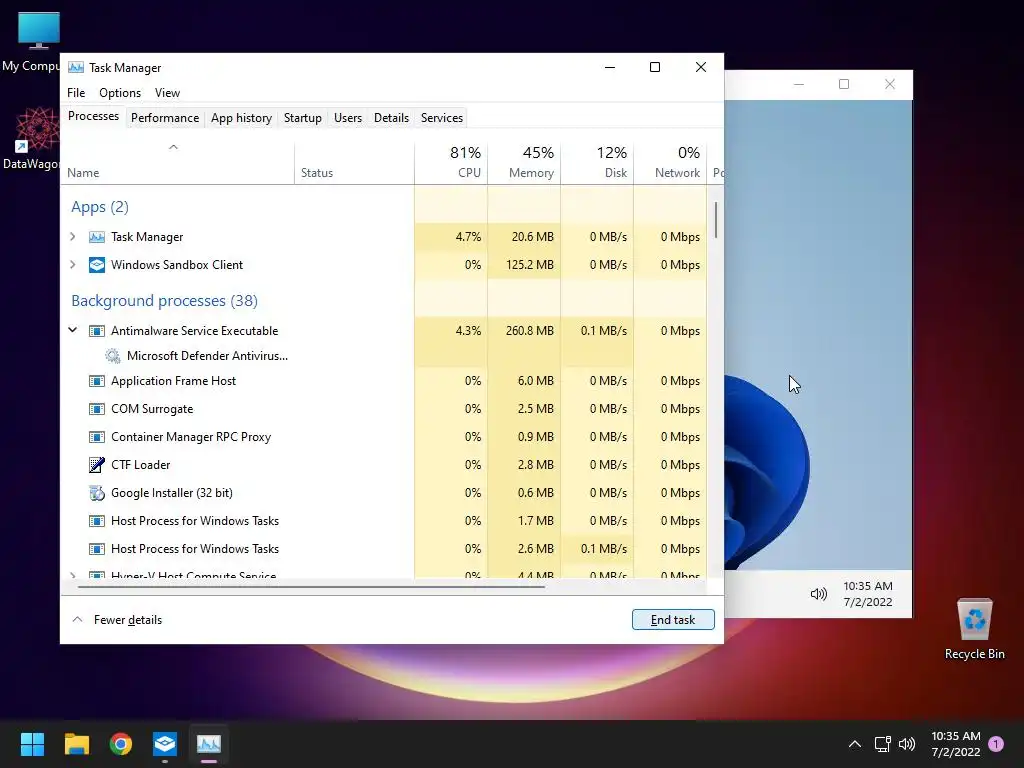Click the icon of the 1.7 MB Host Process row
The width and height of the screenshot is (1024, 768).
pyautogui.click(x=97, y=521)
